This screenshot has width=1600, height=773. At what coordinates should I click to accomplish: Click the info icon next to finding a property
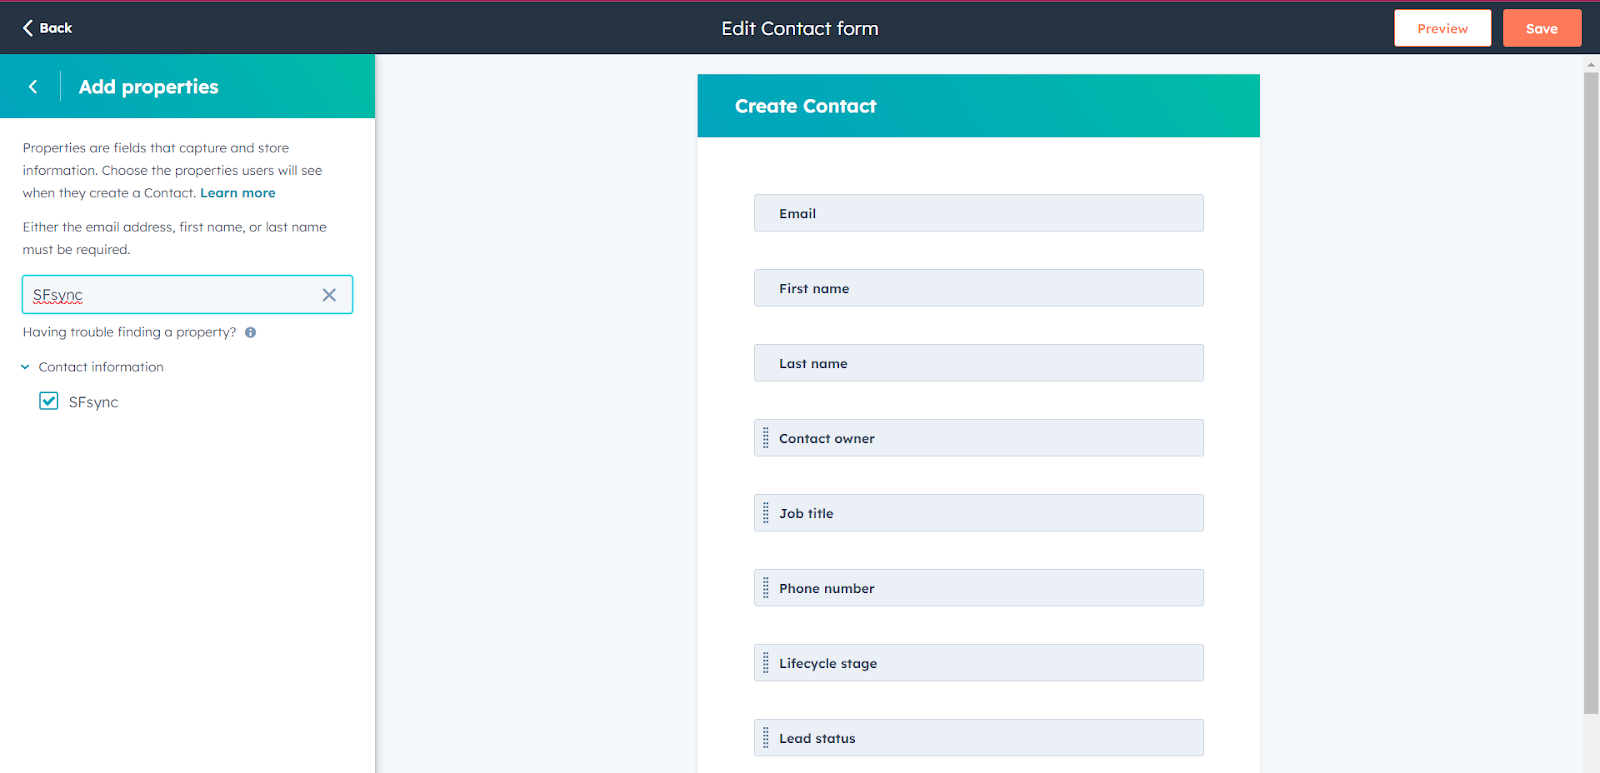(x=250, y=332)
